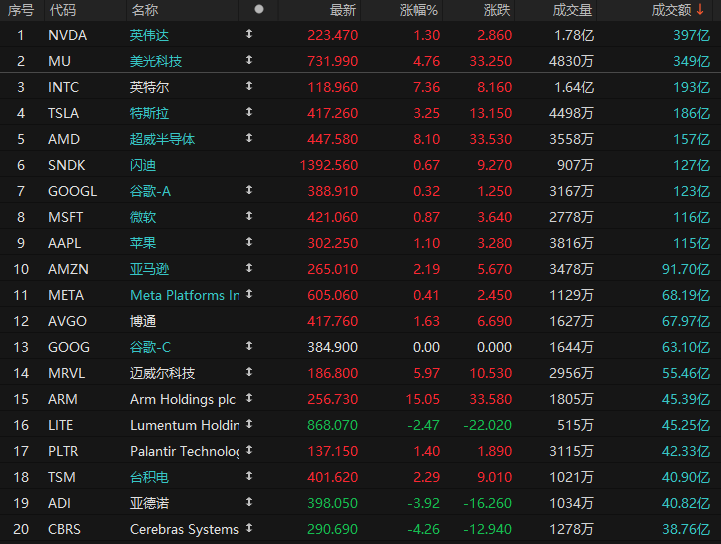Open the 超威半导体 stock name link
The height and width of the screenshot is (544, 721).
[x=162, y=139]
